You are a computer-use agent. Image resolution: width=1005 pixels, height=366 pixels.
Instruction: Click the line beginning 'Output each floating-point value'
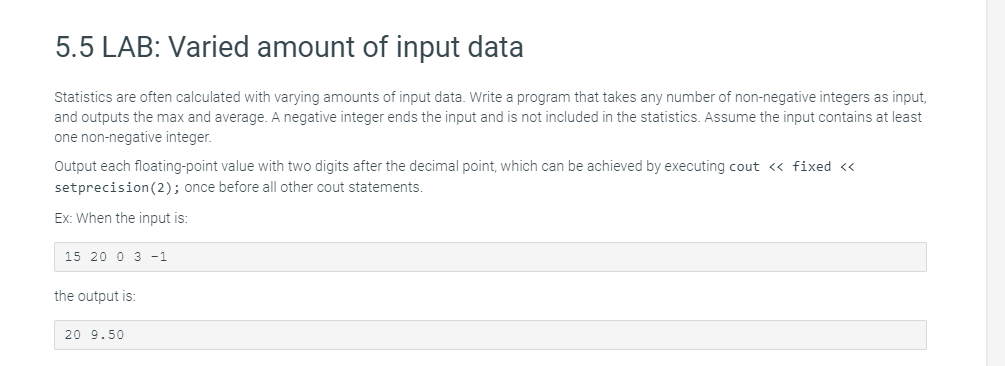454,167
